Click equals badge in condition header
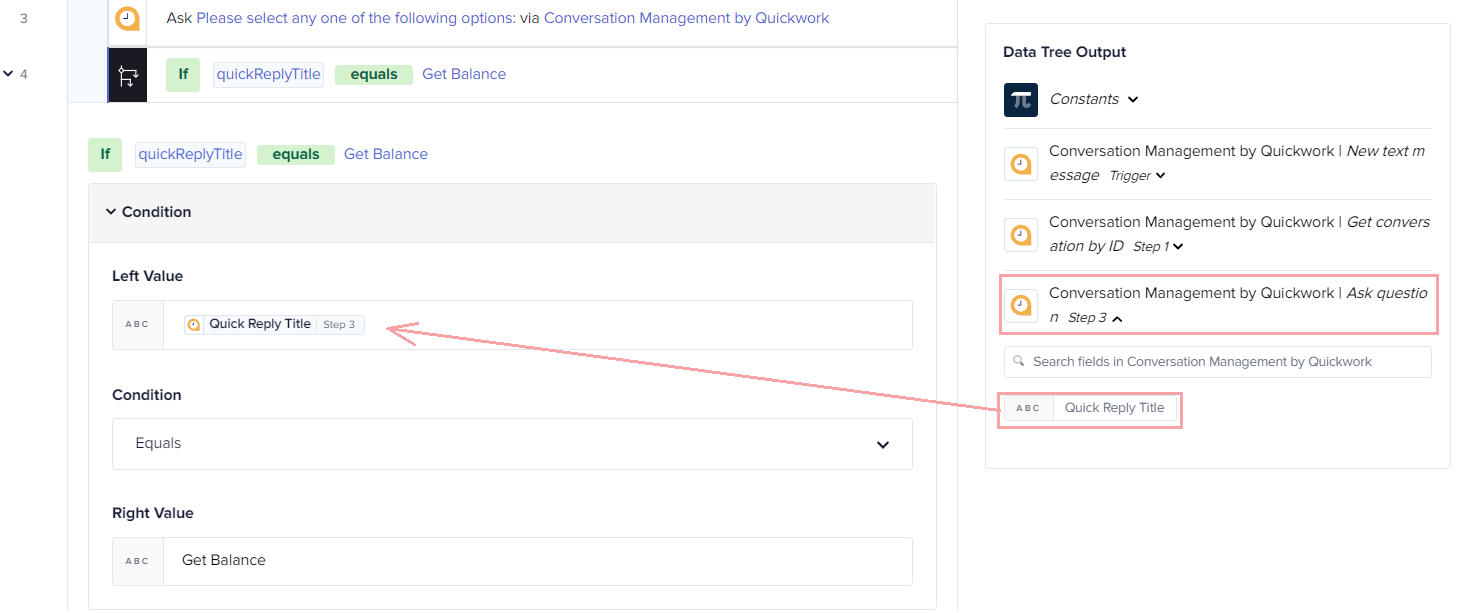Screen dimensions: 1466x613 click(x=296, y=155)
